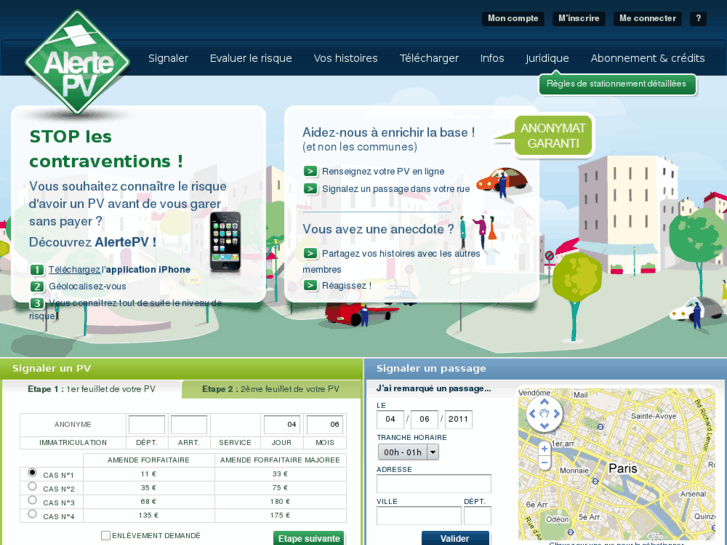
Task: Click the Arrt. input field
Action: point(189,424)
